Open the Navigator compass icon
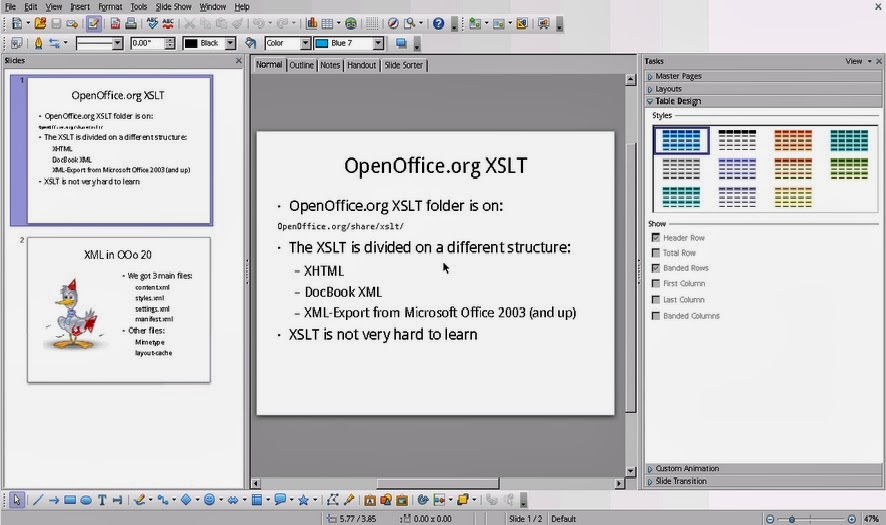 393,24
